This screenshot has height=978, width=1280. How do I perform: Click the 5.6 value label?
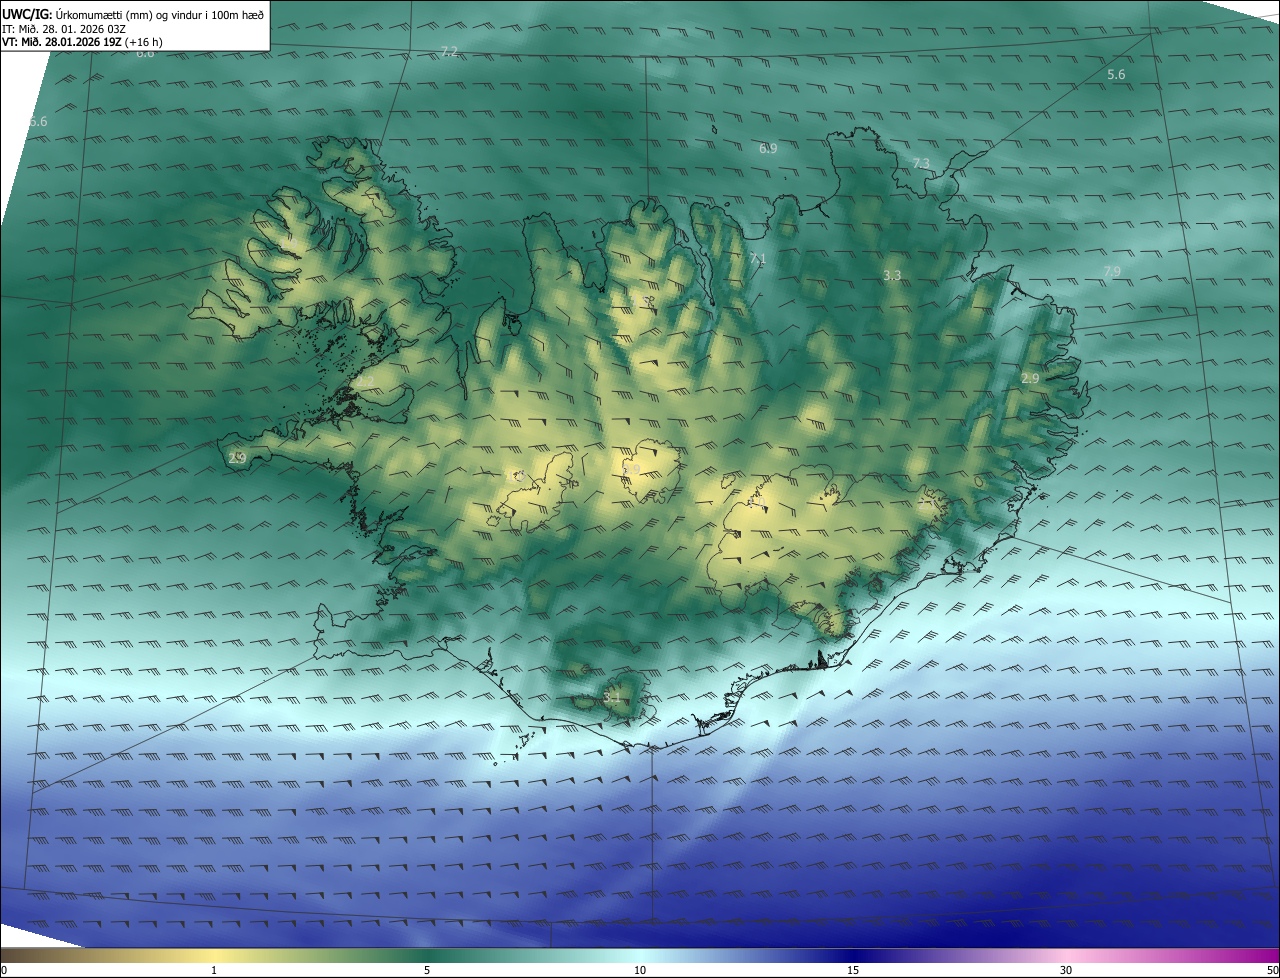tap(1116, 75)
